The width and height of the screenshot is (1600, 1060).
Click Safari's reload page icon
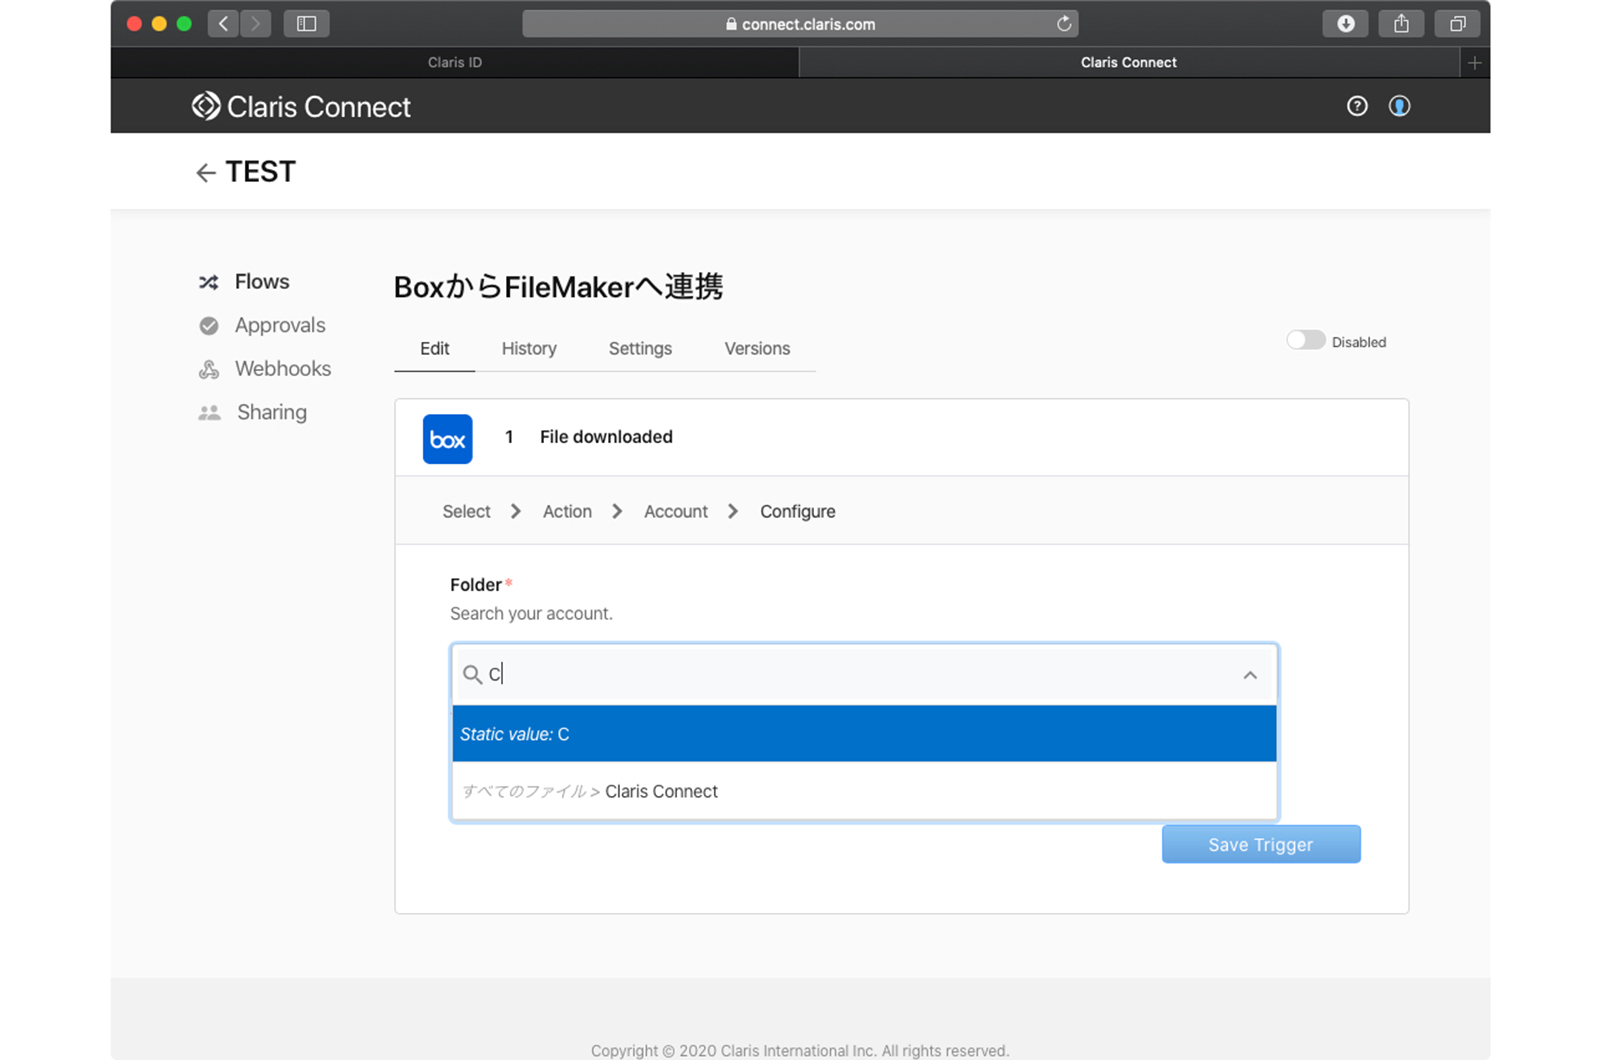click(x=1064, y=24)
